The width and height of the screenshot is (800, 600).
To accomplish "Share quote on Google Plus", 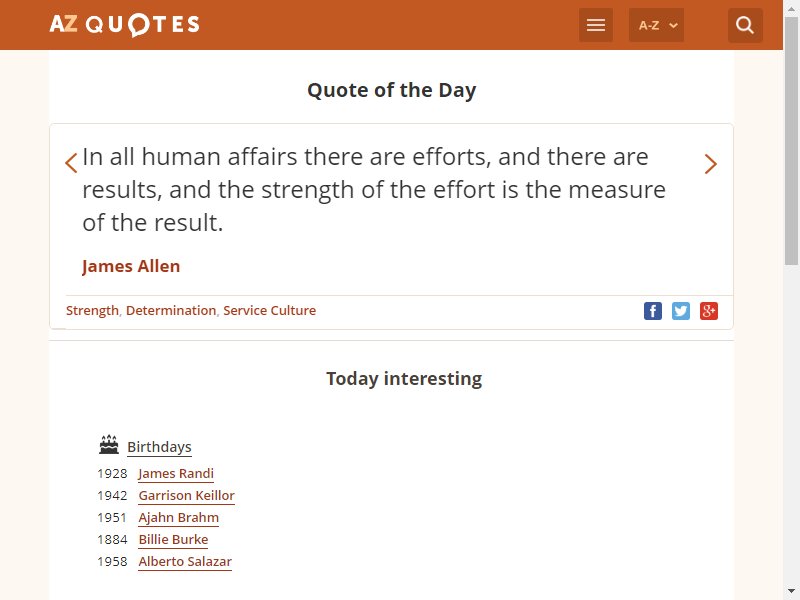I will [709, 311].
